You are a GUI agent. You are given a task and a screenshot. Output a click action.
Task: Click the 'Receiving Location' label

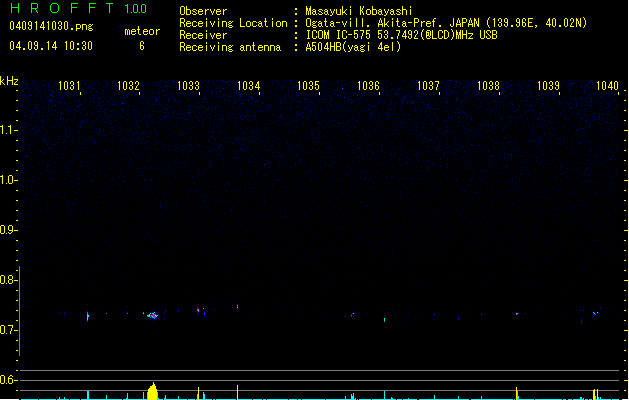(233, 23)
